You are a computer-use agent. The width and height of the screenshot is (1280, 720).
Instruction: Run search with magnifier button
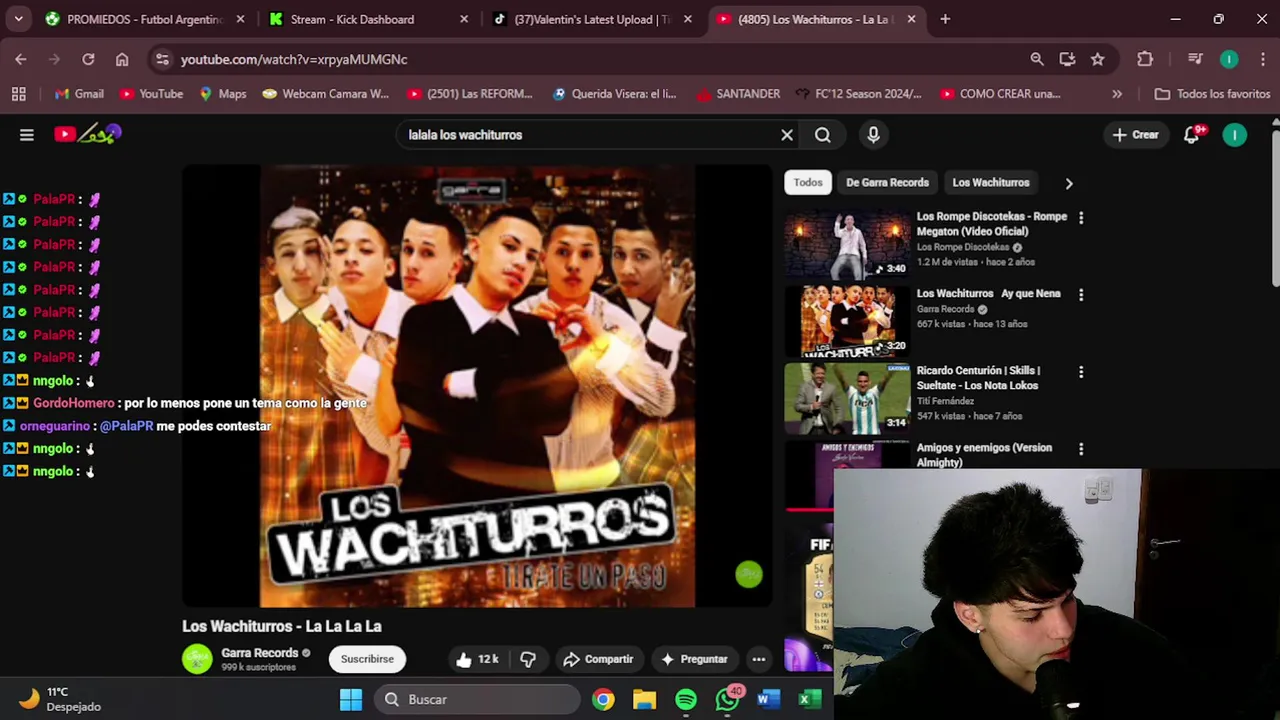(823, 135)
